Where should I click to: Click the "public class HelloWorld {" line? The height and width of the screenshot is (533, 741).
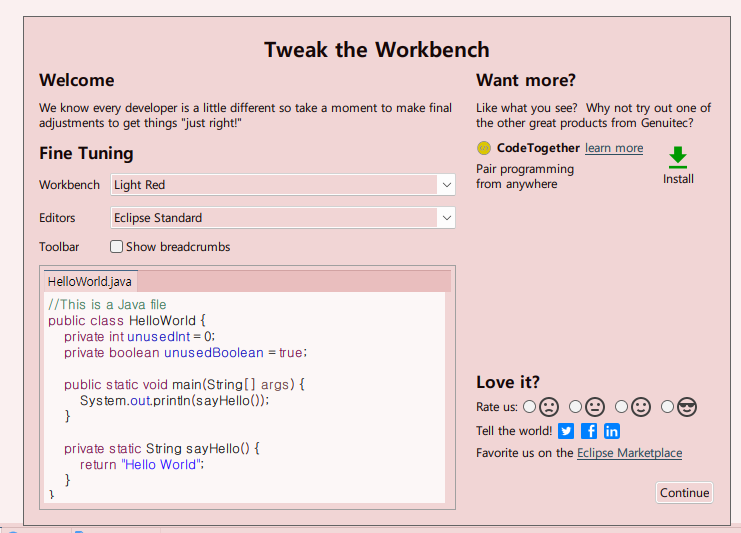tap(127, 320)
